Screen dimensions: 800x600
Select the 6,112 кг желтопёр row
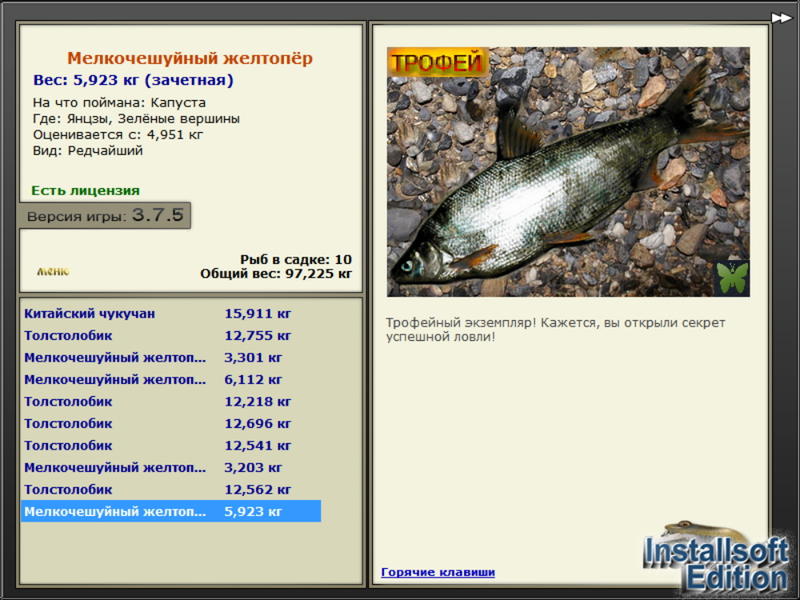click(171, 380)
